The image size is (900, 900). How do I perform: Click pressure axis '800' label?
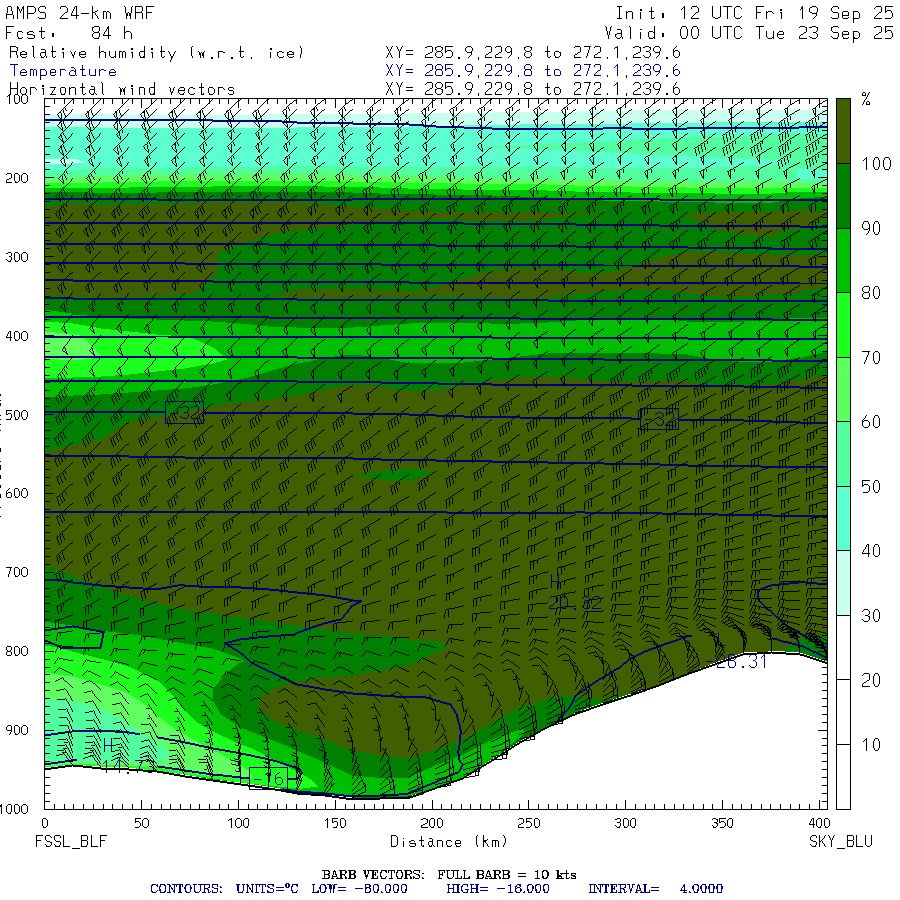17,651
